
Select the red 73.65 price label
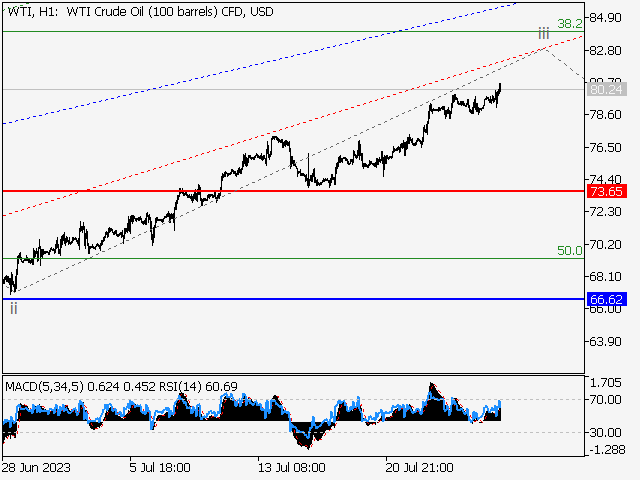pyautogui.click(x=606, y=191)
